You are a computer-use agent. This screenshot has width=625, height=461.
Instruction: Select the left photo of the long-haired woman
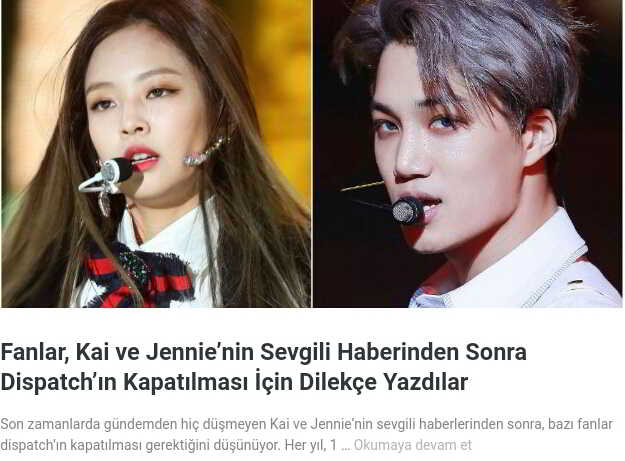[156, 153]
